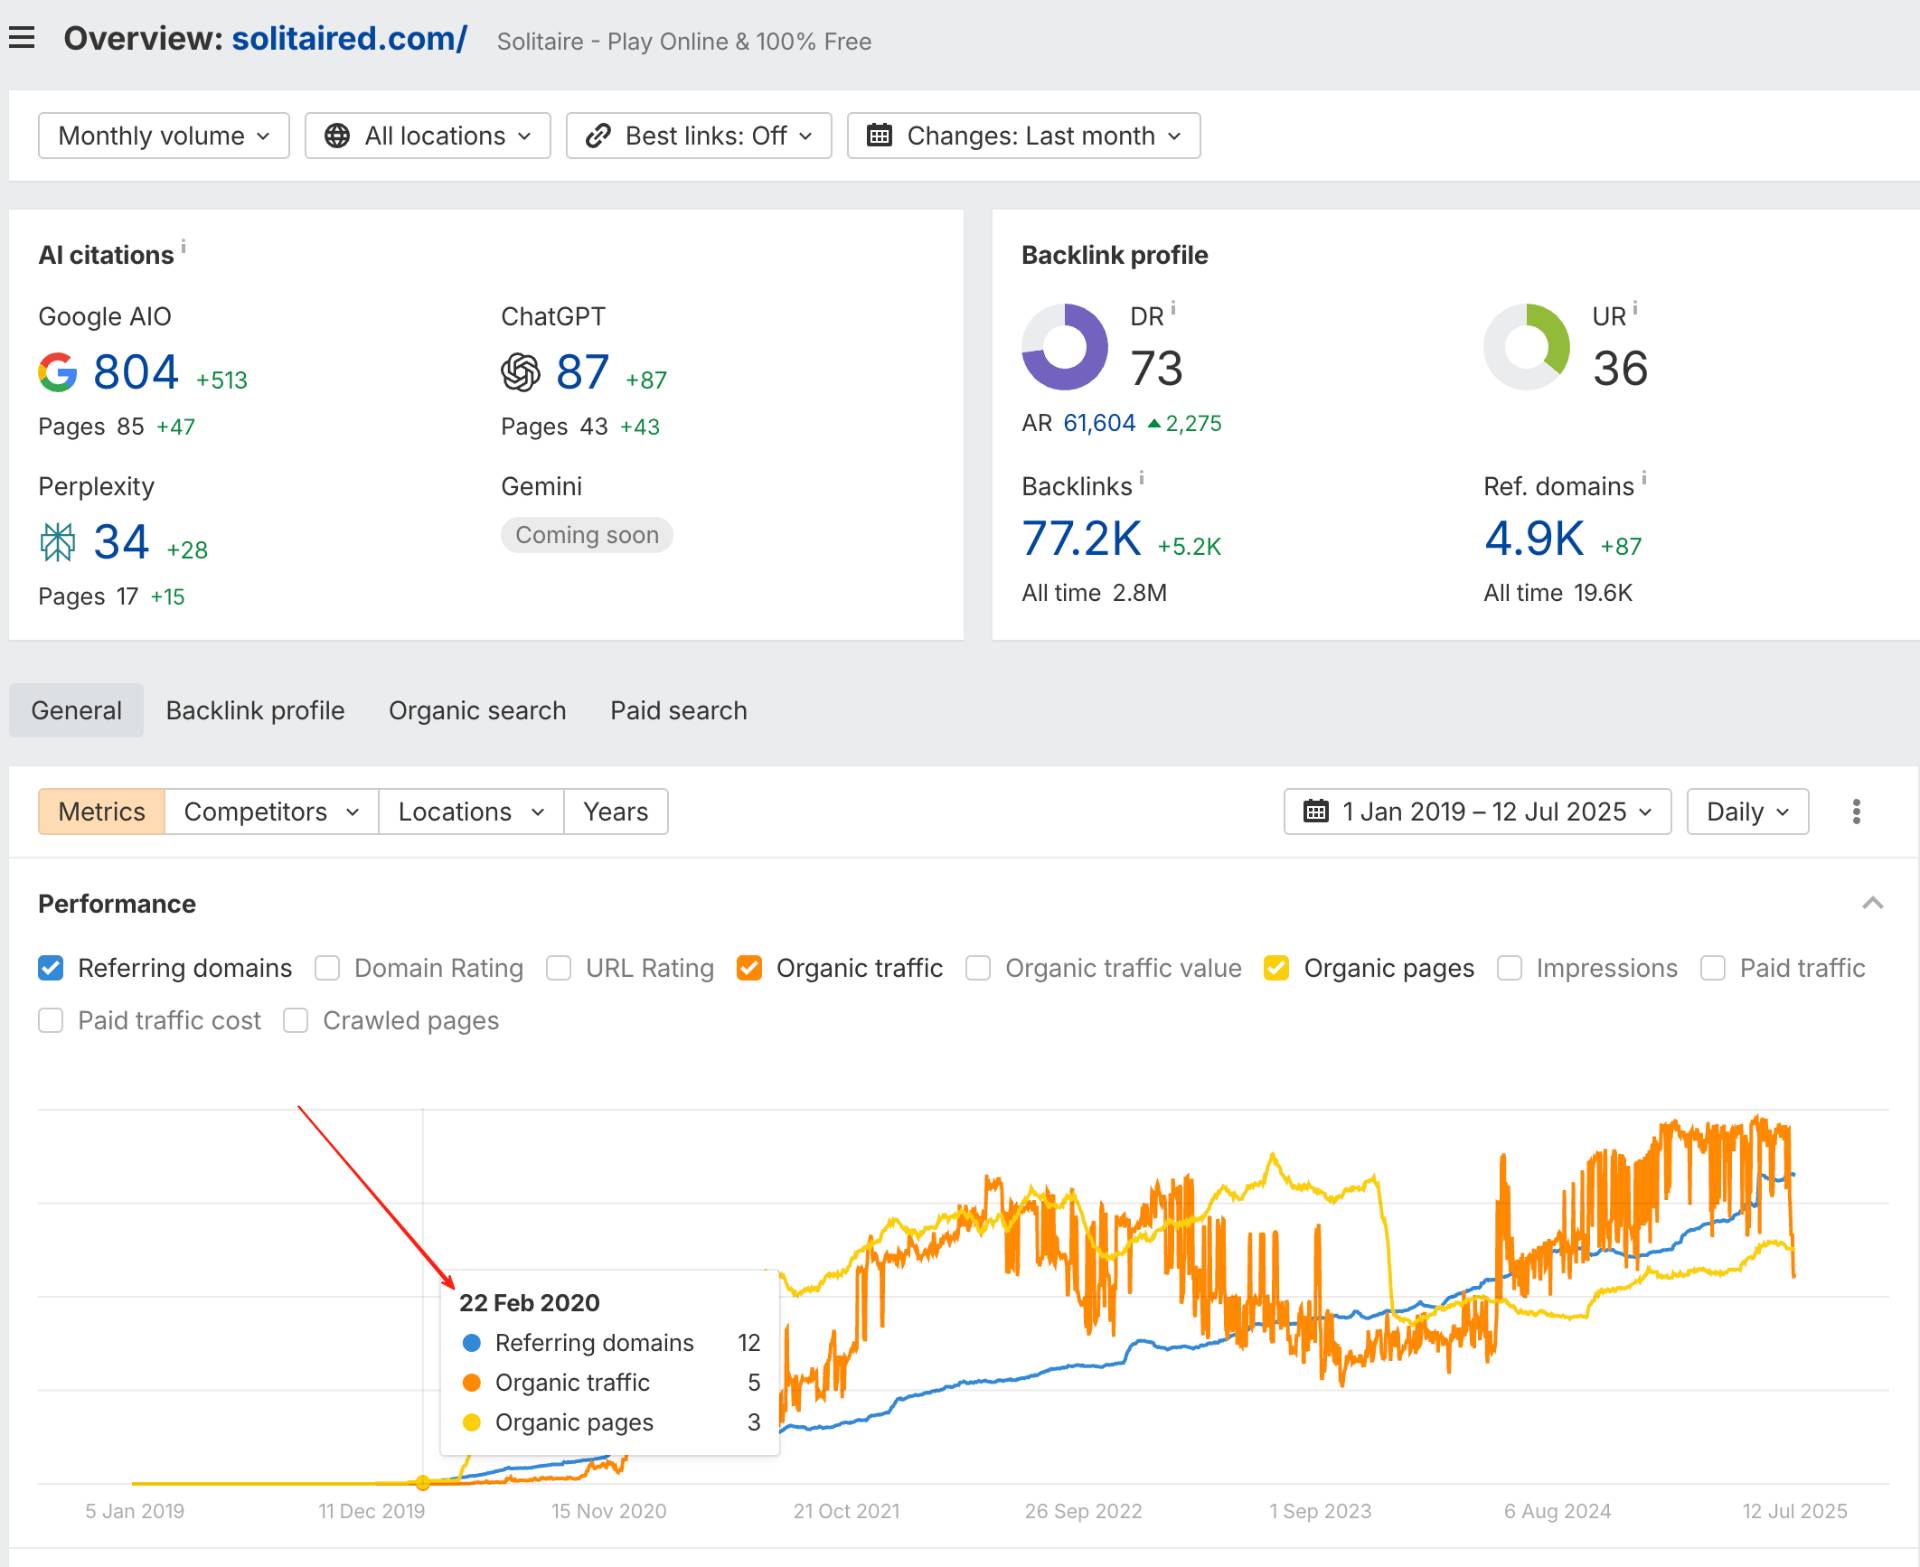Click the Google AIO logo icon
This screenshot has width=1920, height=1567.
pos(58,372)
